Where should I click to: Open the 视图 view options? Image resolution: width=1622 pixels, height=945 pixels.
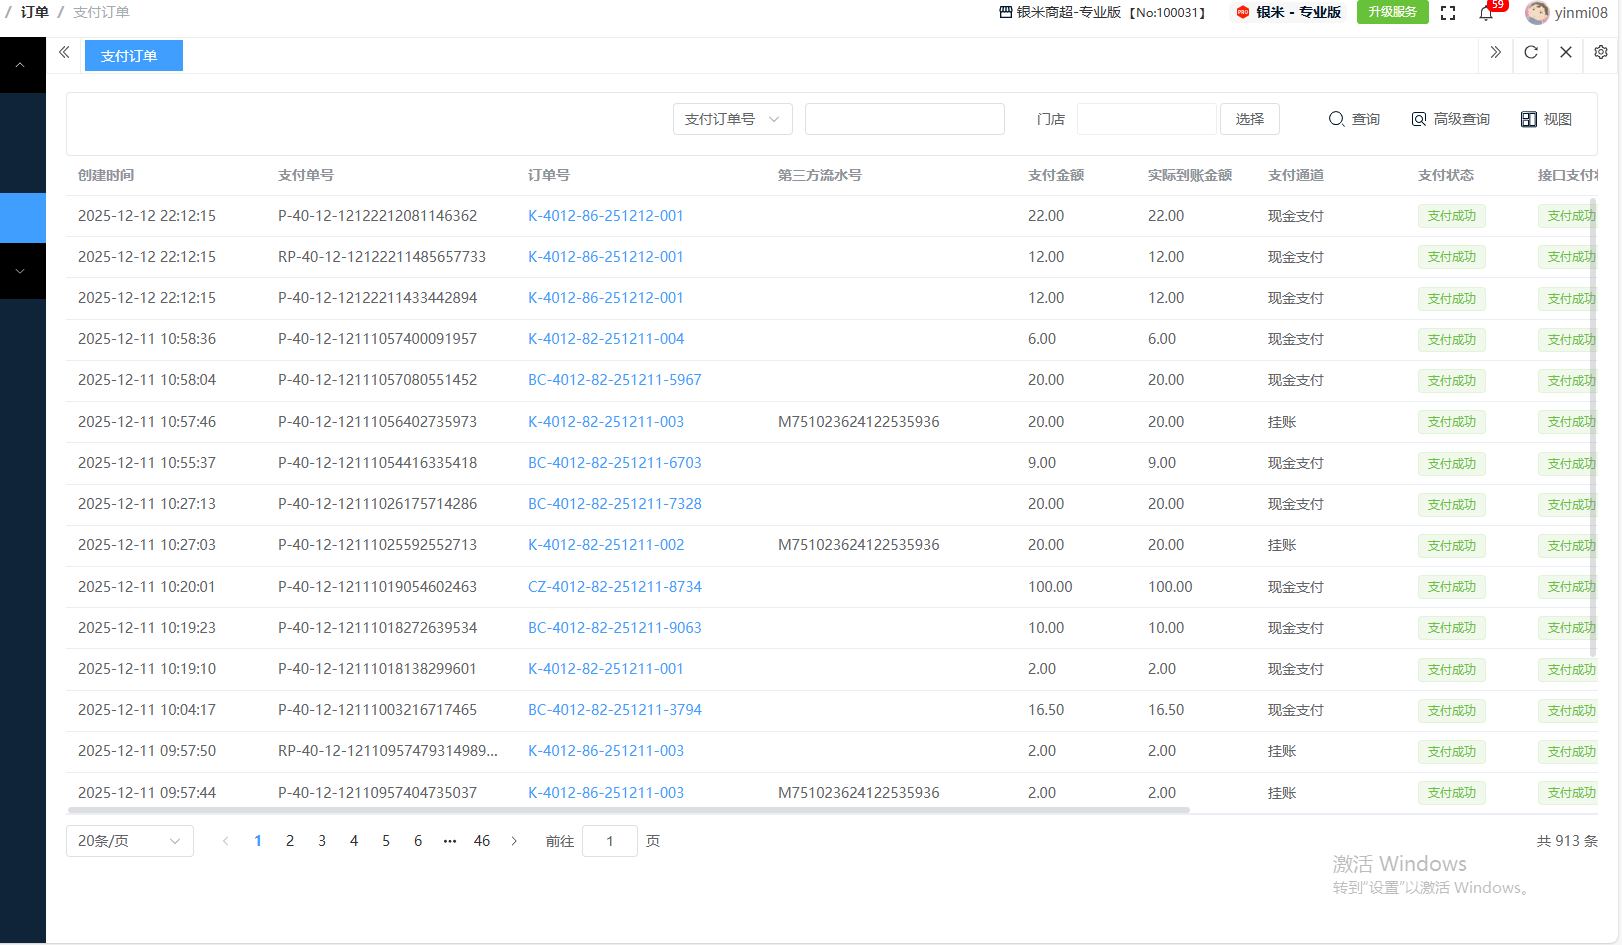click(1546, 119)
